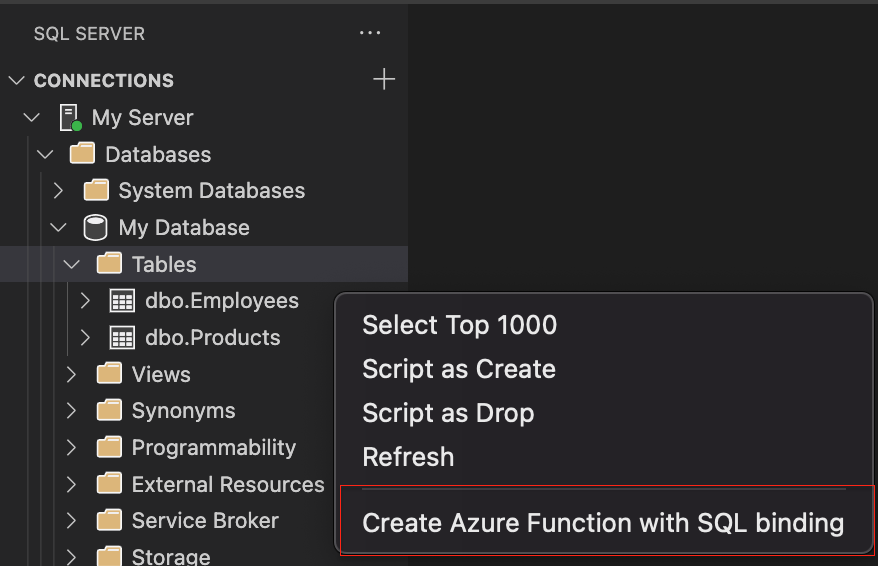Select Script as Drop in context menu
Image resolution: width=878 pixels, height=566 pixels.
click(447, 413)
